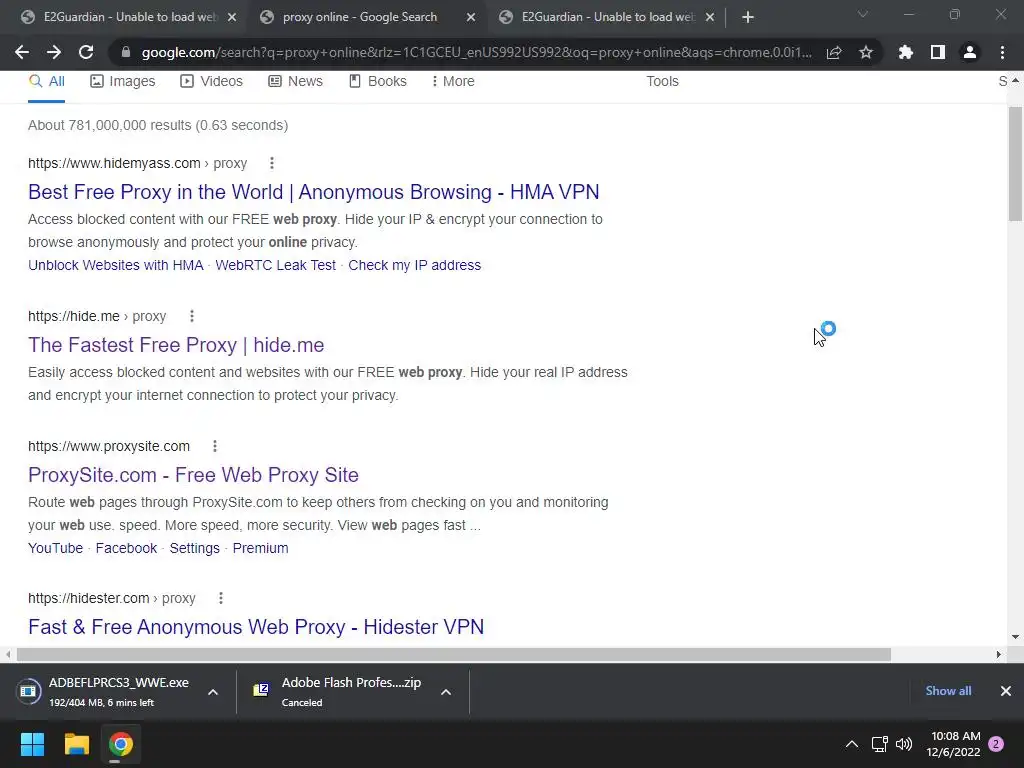Switch to Books results

[x=377, y=81]
